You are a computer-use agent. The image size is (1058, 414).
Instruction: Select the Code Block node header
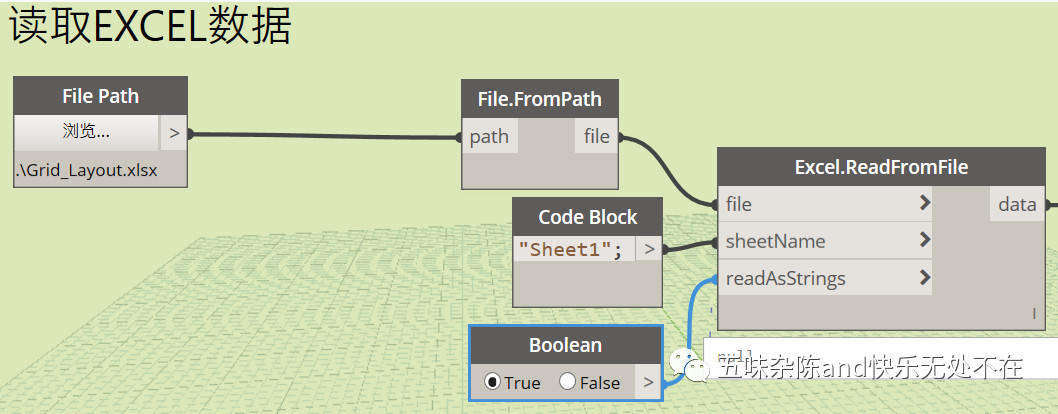click(x=587, y=217)
